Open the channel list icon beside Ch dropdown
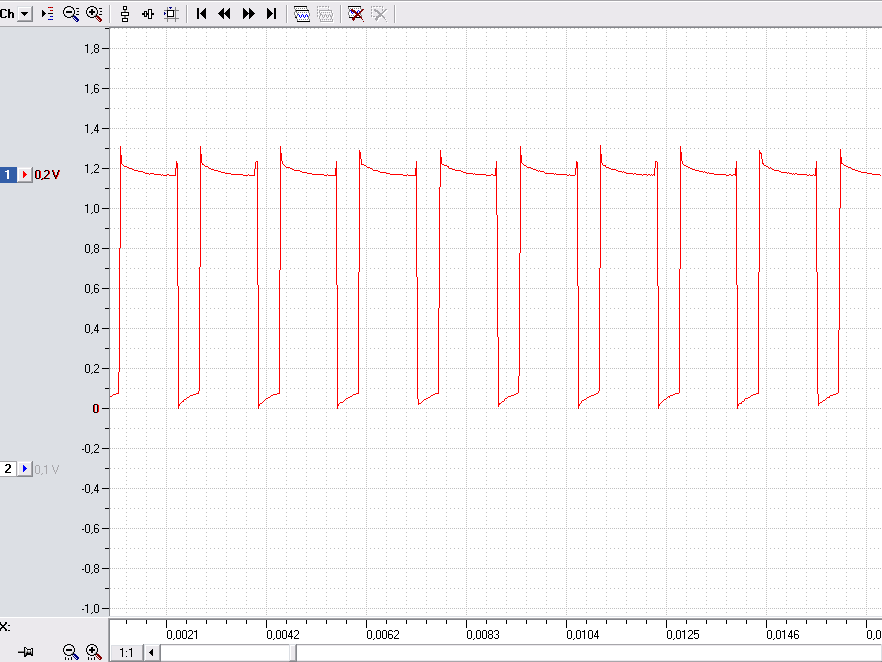The width and height of the screenshot is (882, 662). coord(48,13)
